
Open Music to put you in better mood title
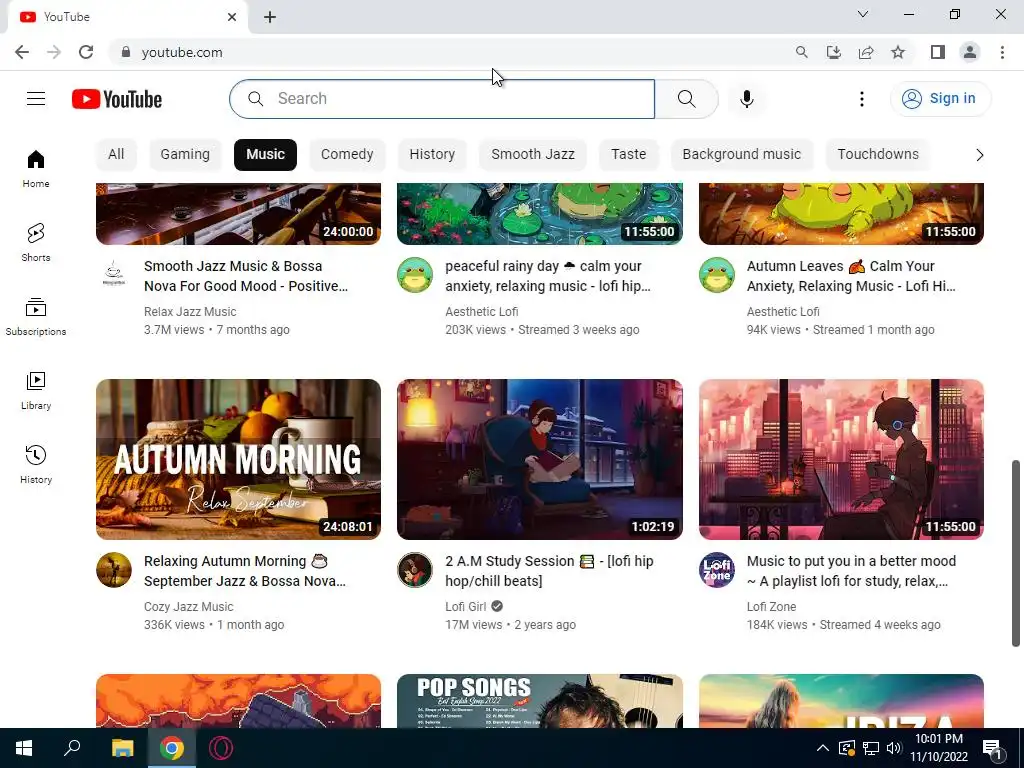coord(851,571)
